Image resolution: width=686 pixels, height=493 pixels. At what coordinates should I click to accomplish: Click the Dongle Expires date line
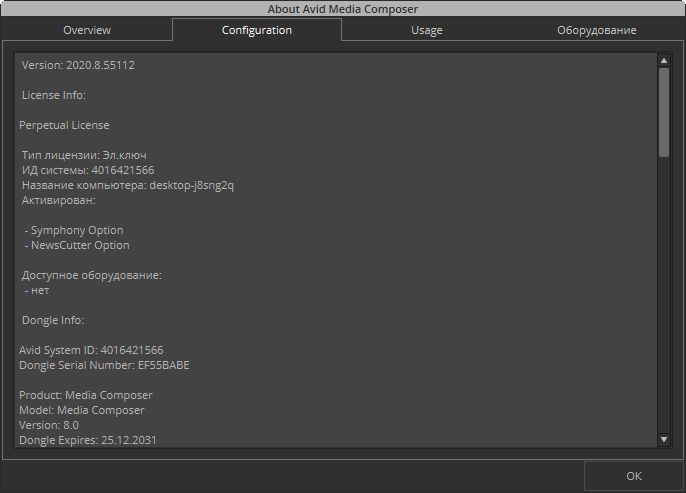(x=88, y=440)
